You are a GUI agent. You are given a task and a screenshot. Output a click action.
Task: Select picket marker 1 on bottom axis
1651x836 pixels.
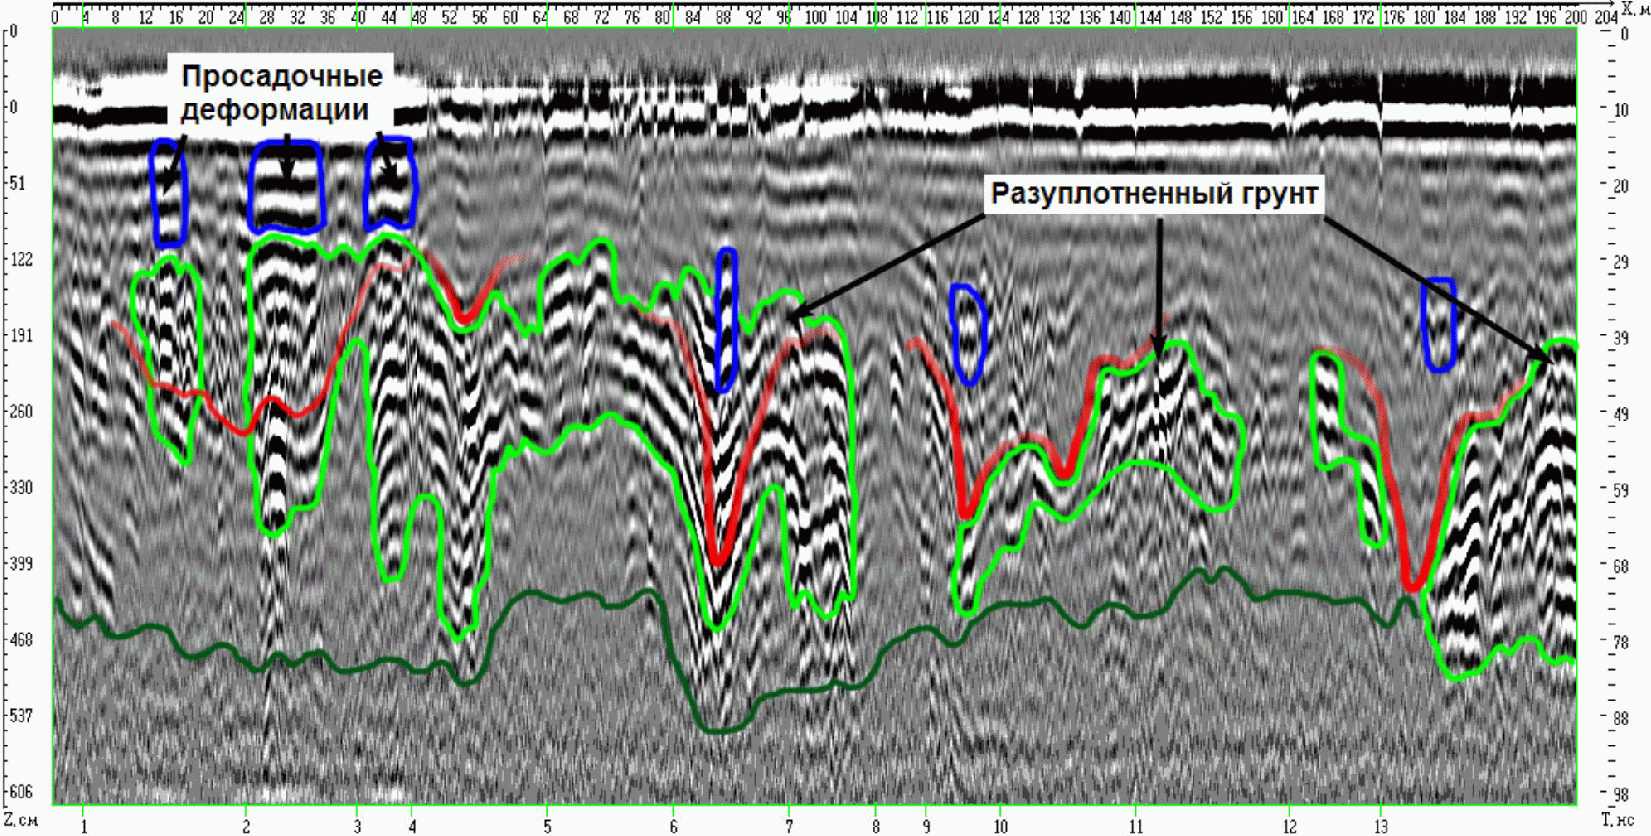(84, 826)
